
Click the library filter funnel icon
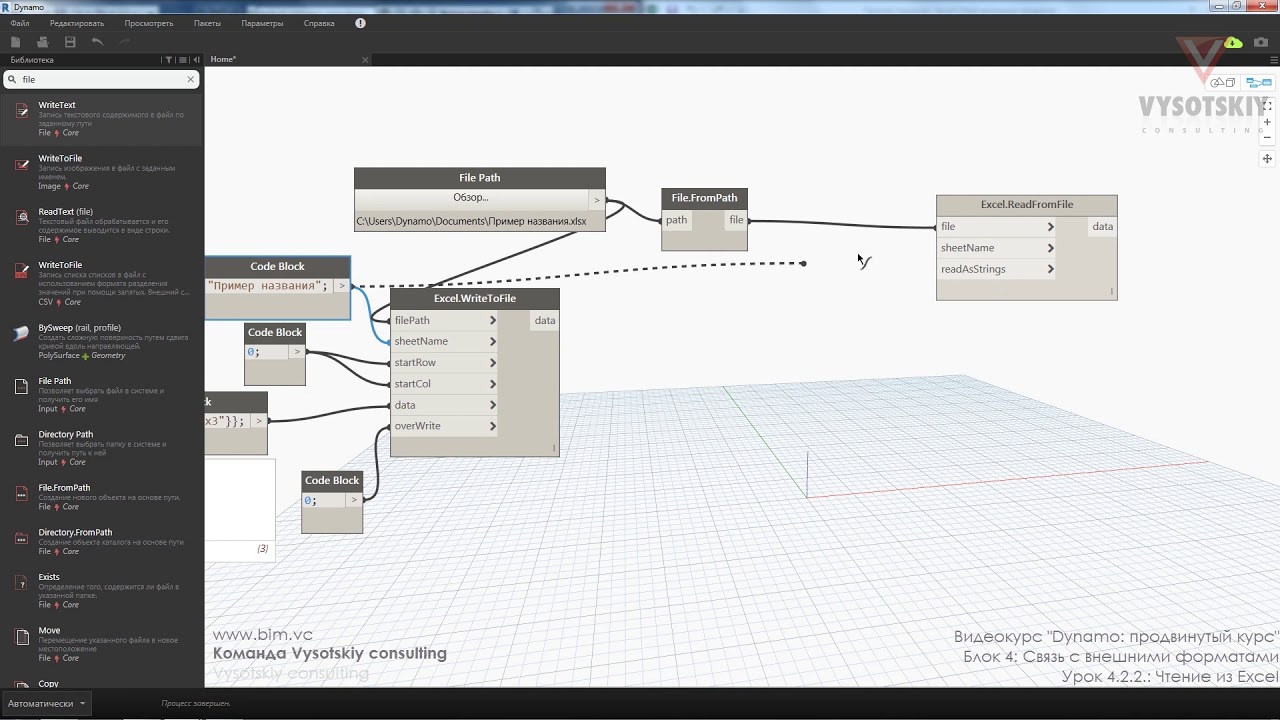tap(168, 60)
